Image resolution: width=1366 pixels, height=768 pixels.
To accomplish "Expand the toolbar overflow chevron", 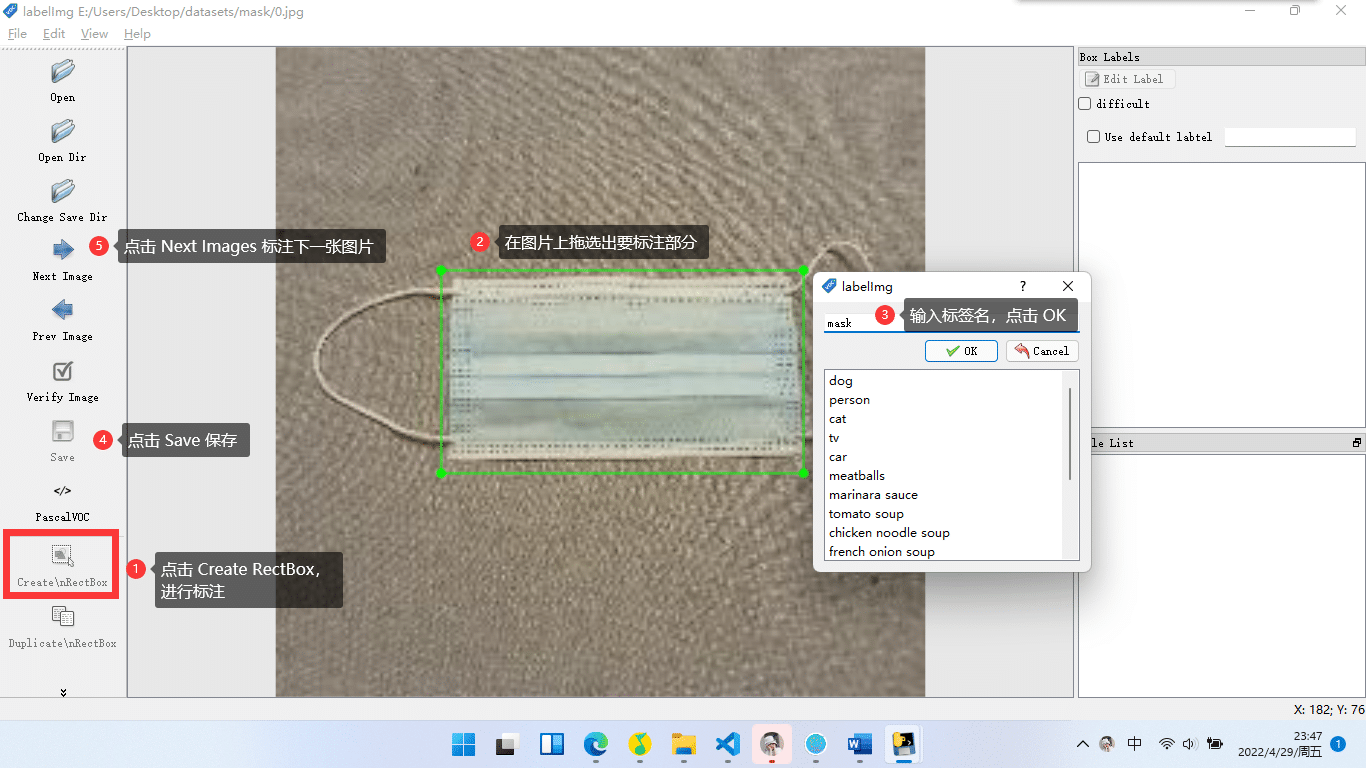I will coord(63,692).
